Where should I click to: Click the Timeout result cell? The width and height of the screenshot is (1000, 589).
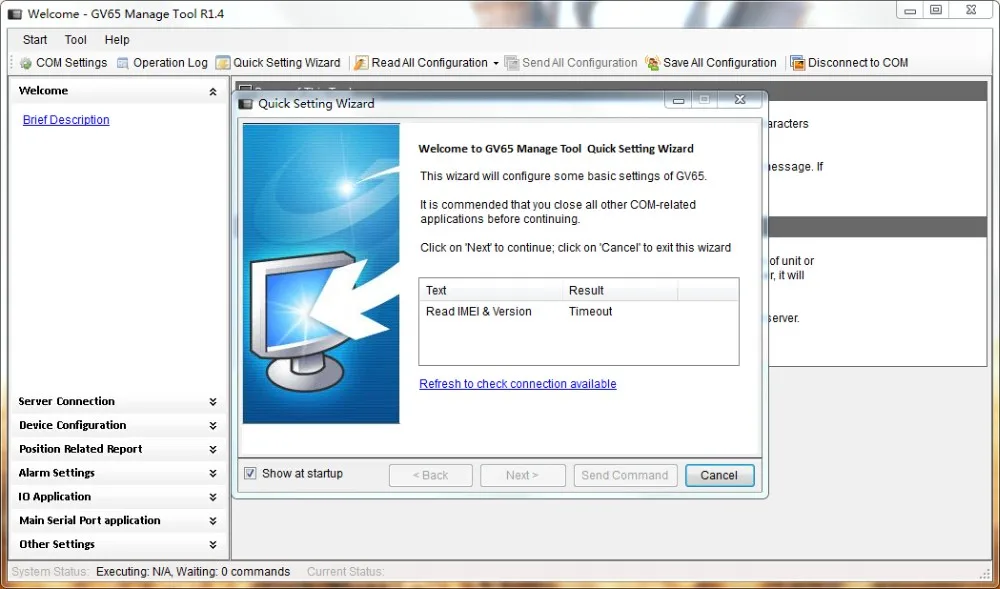591,312
